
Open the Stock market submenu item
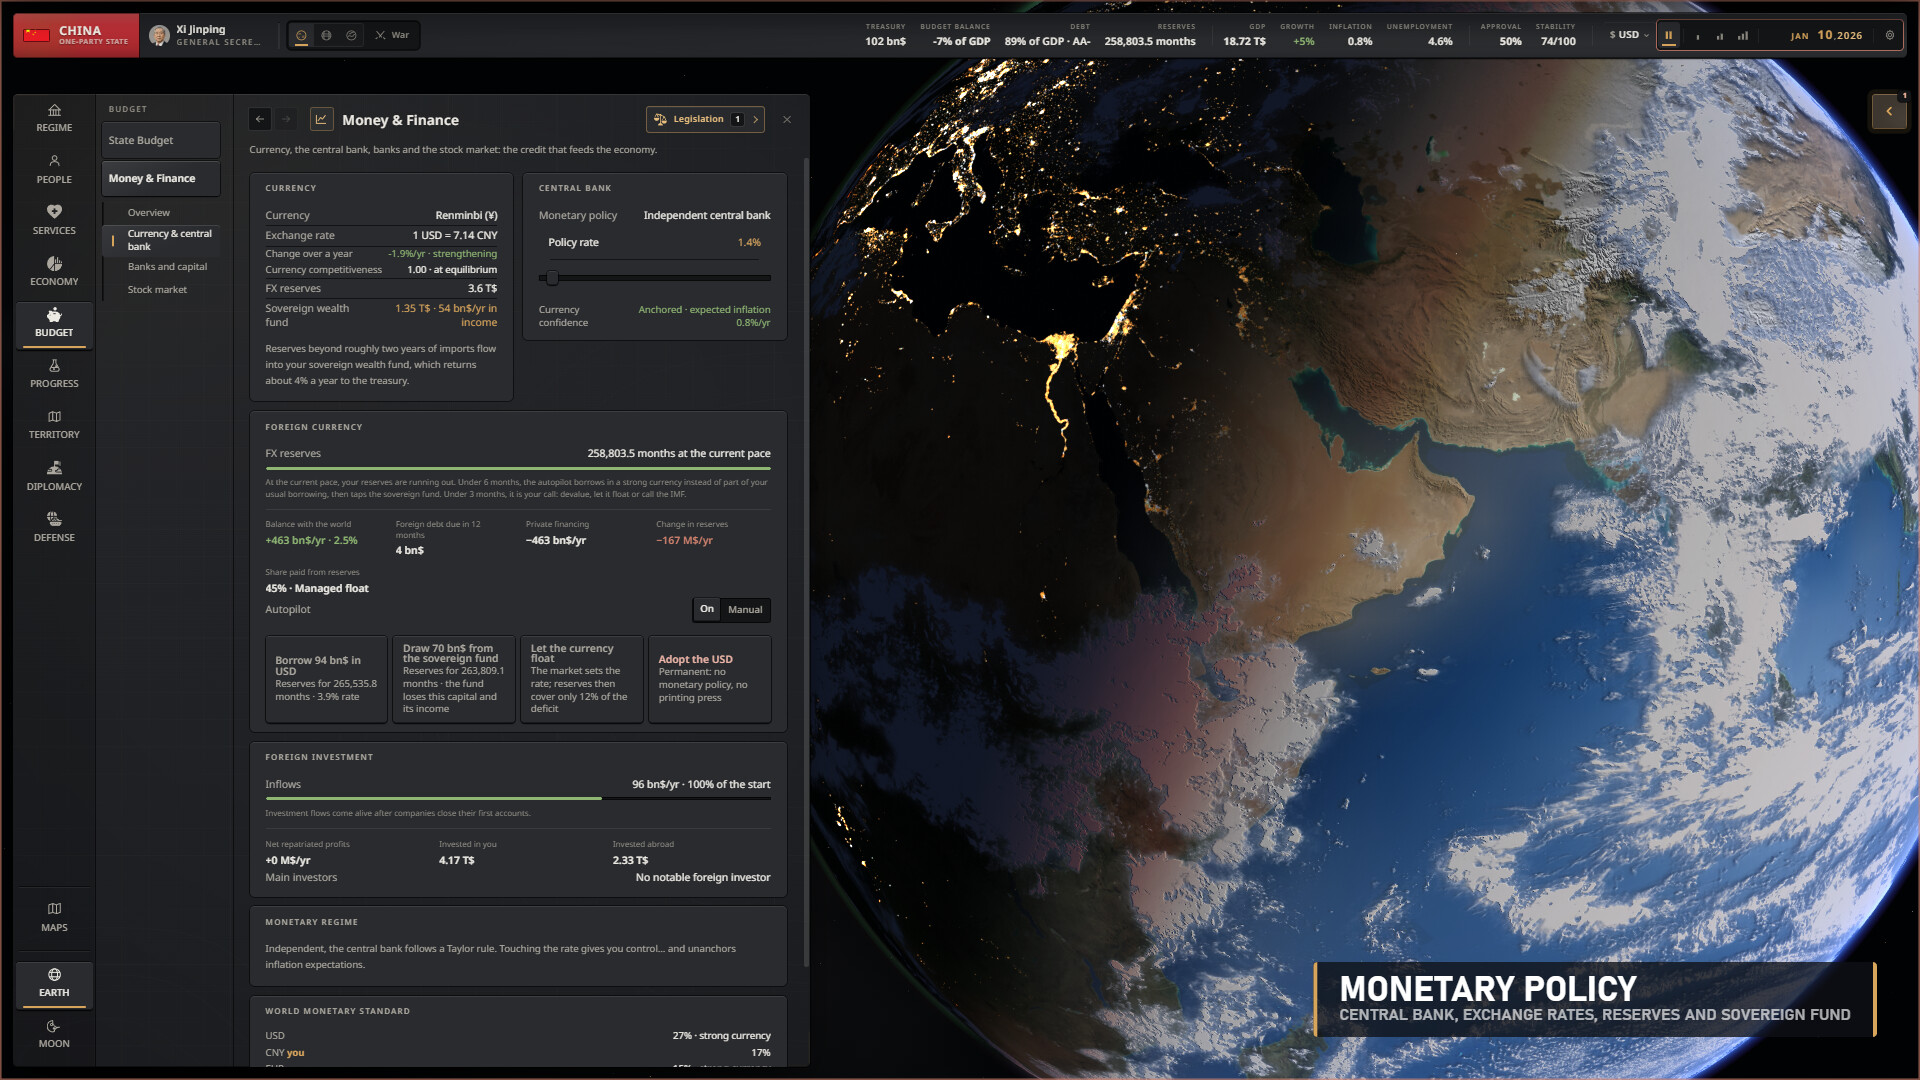pos(157,290)
